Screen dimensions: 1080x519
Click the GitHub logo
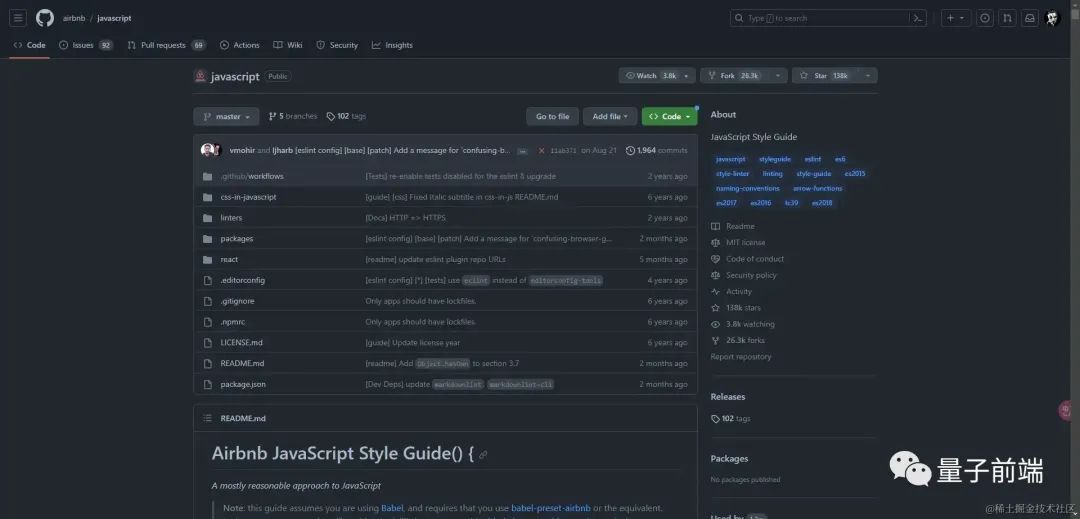coord(44,18)
